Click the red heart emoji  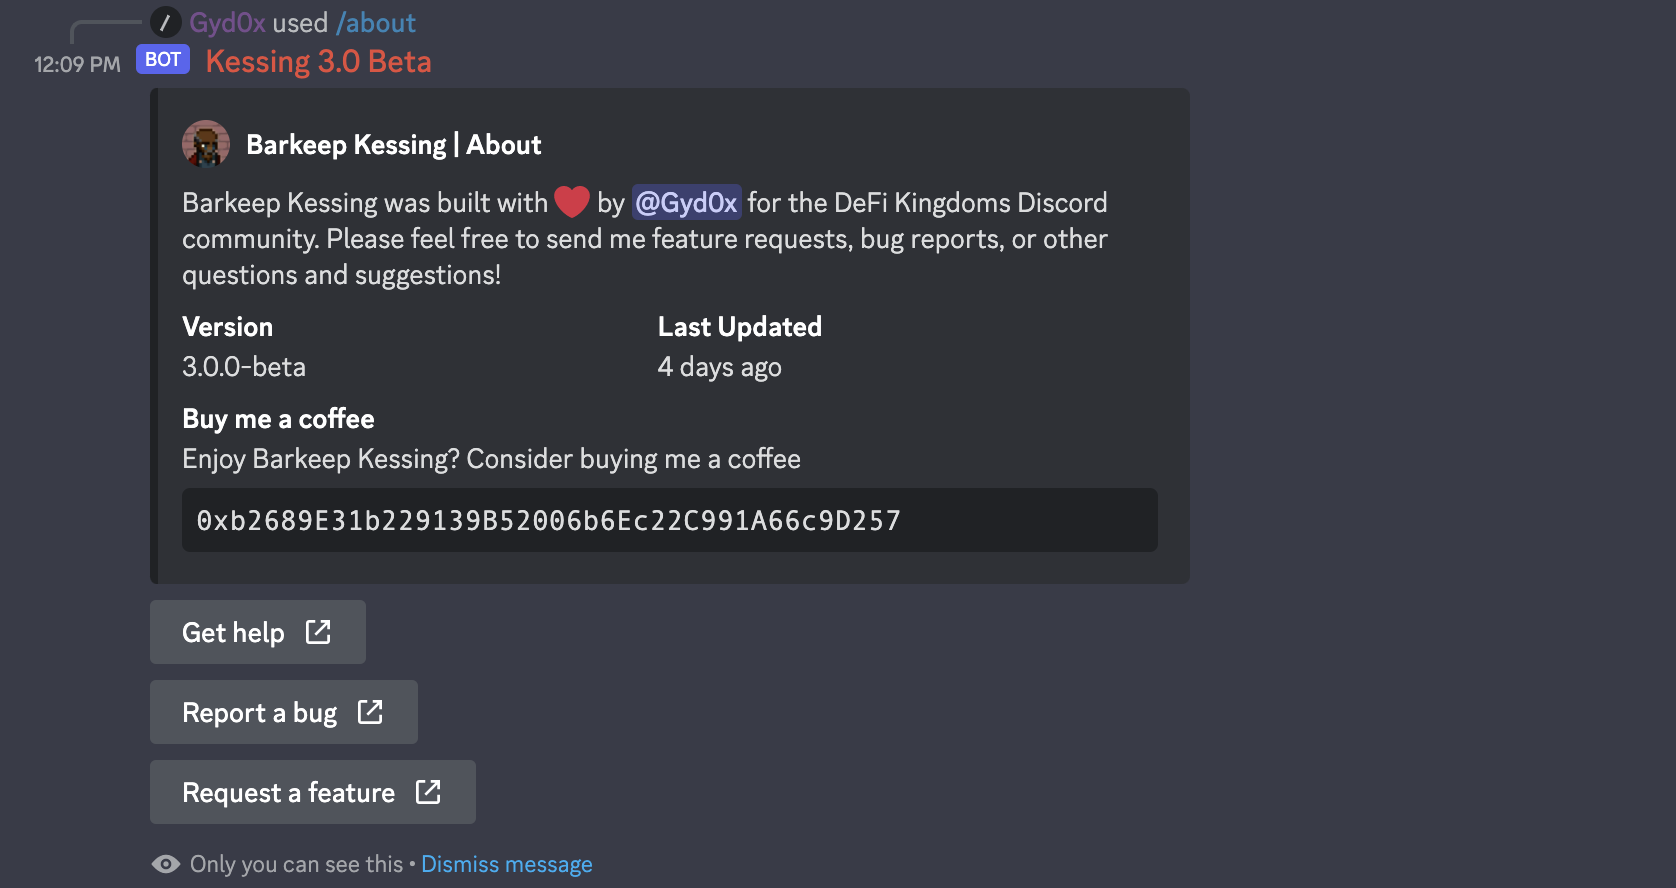tap(572, 202)
